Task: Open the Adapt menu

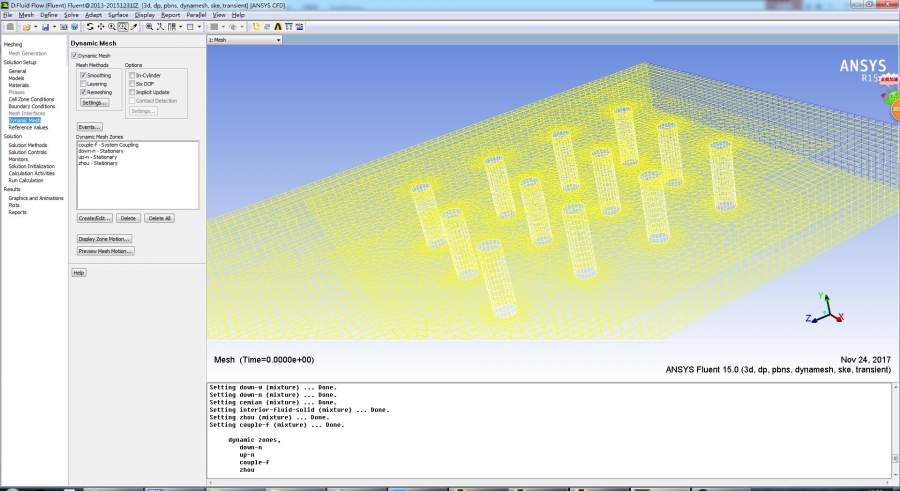Action: pyautogui.click(x=93, y=15)
